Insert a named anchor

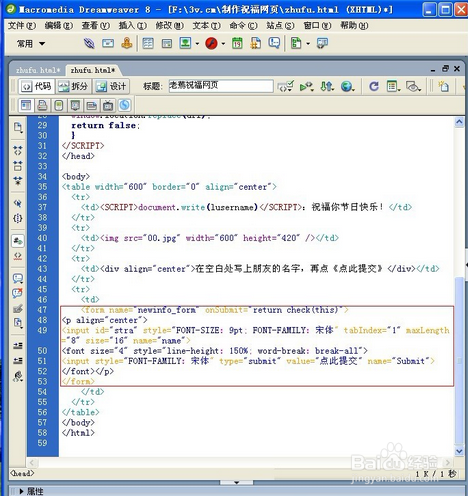(127, 43)
